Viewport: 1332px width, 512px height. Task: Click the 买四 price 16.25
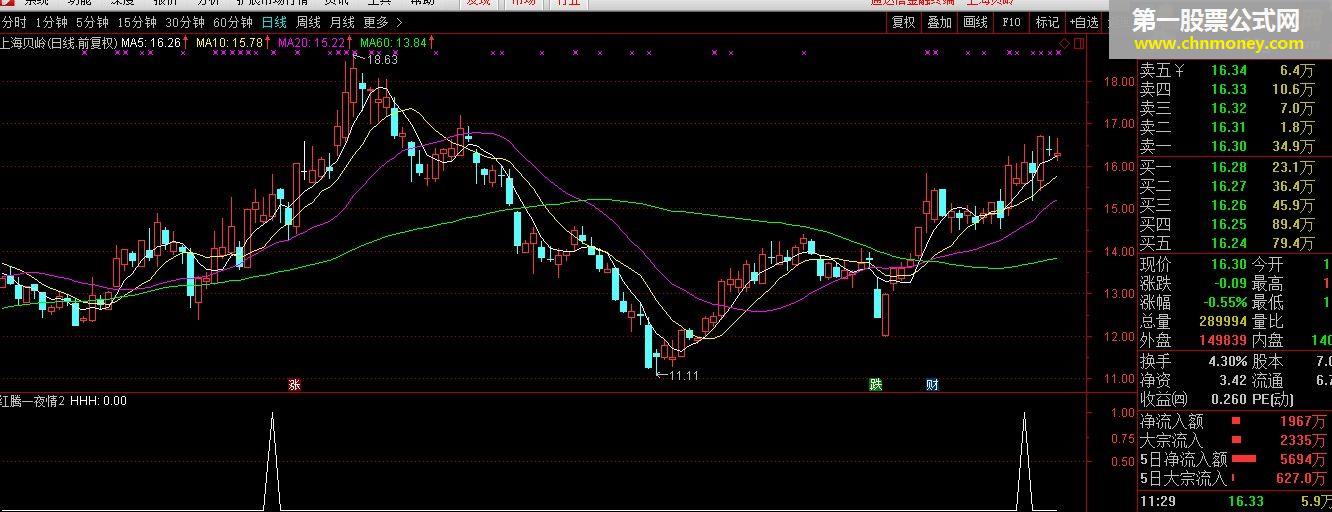click(1229, 224)
